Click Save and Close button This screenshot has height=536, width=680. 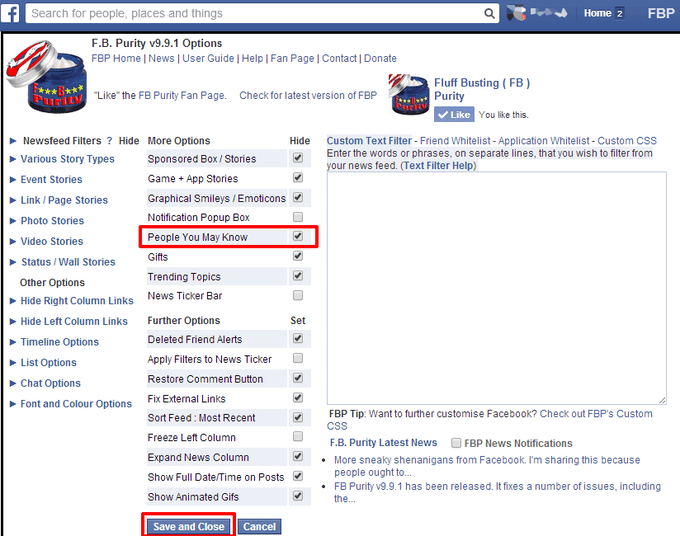click(x=189, y=526)
